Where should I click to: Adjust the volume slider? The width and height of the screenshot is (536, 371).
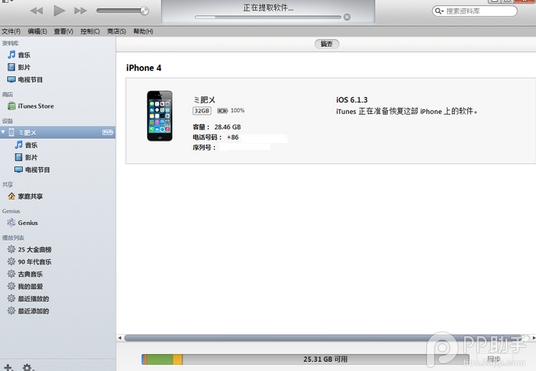[x=122, y=11]
